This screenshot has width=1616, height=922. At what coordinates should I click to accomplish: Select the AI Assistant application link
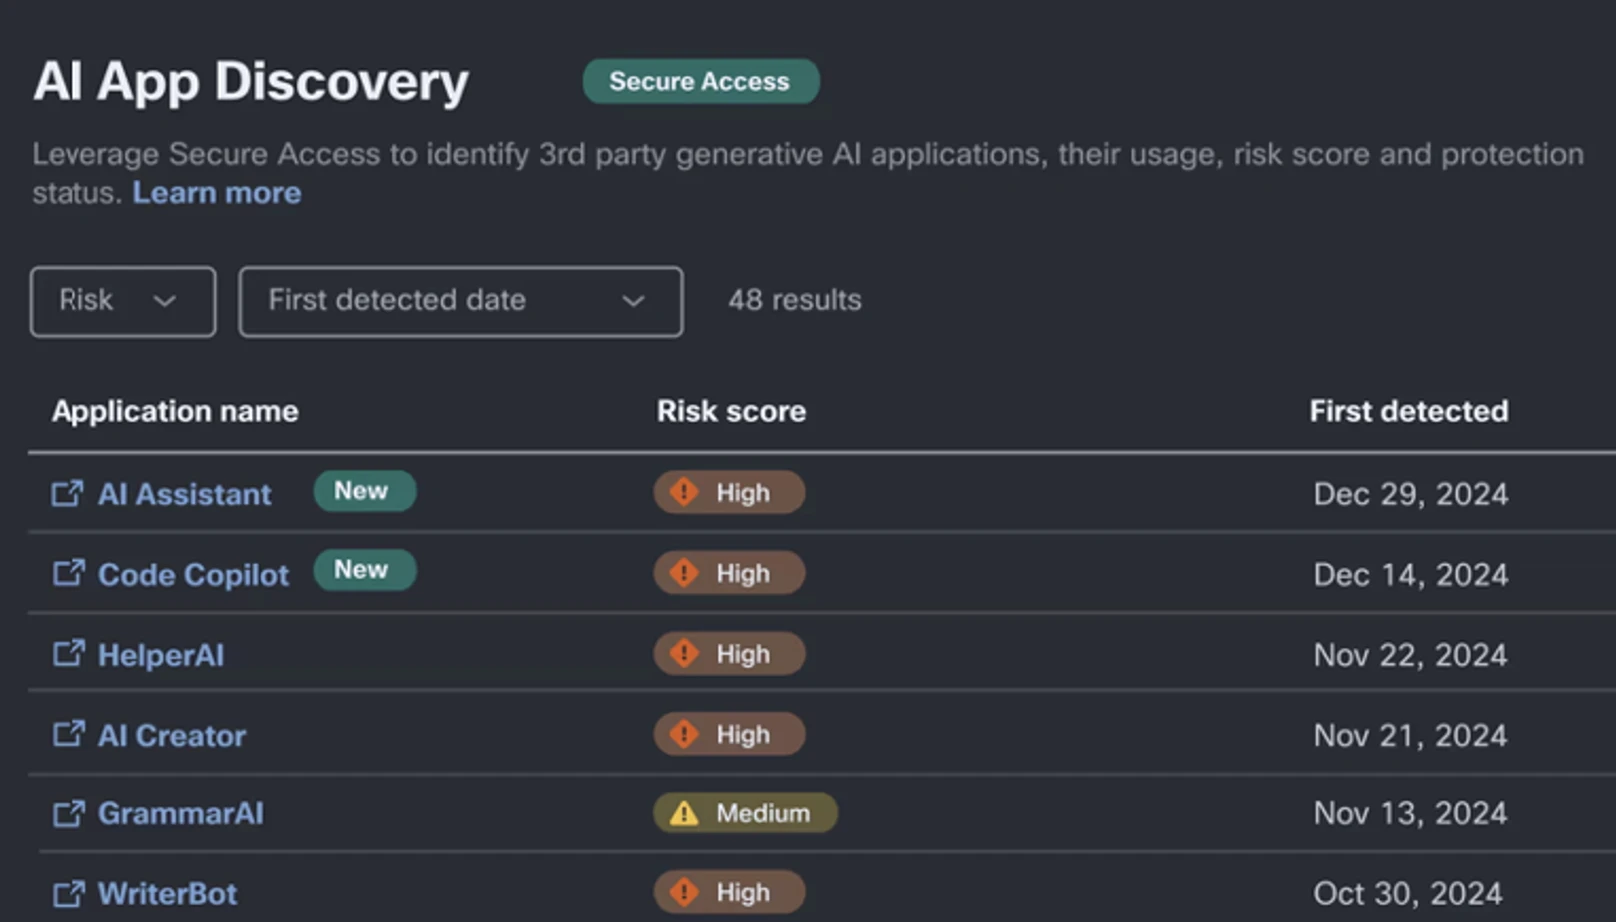[184, 493]
